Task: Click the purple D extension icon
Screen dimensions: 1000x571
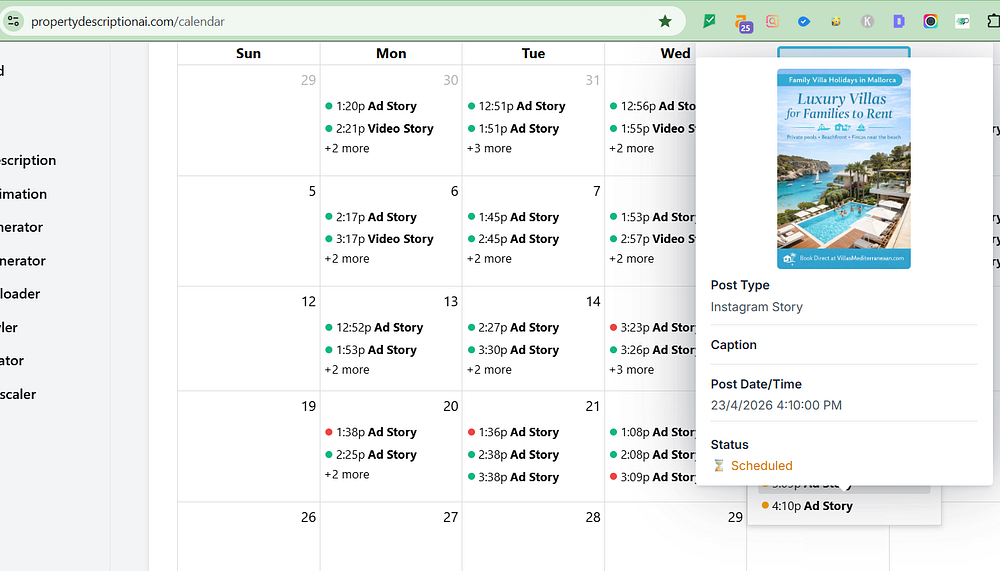Action: pyautogui.click(x=899, y=21)
